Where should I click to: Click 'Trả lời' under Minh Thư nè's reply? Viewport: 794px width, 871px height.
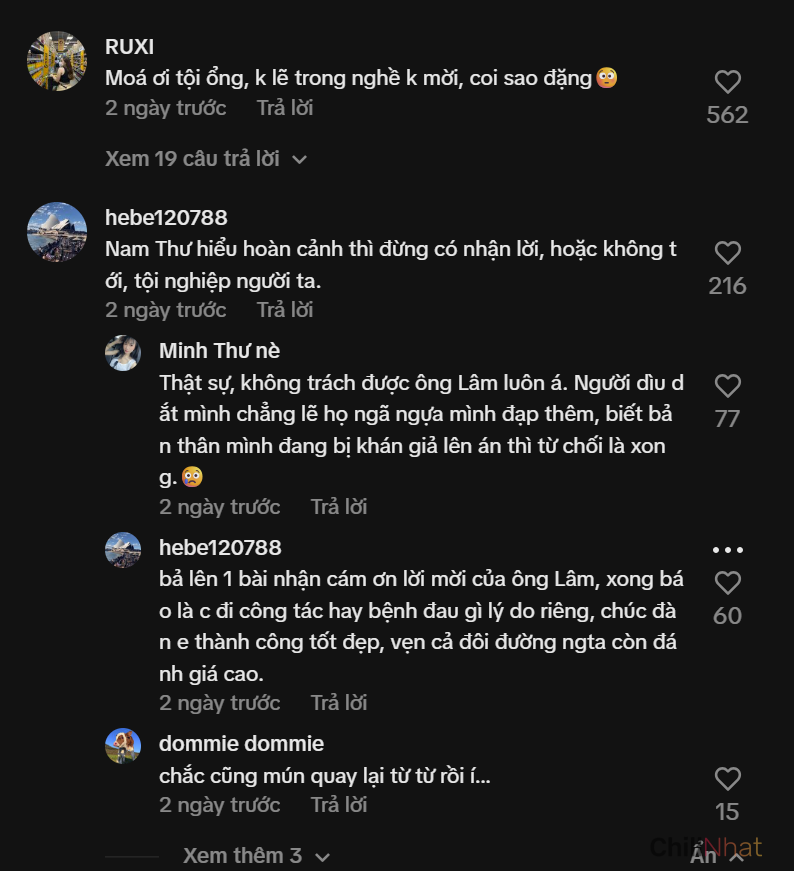339,507
